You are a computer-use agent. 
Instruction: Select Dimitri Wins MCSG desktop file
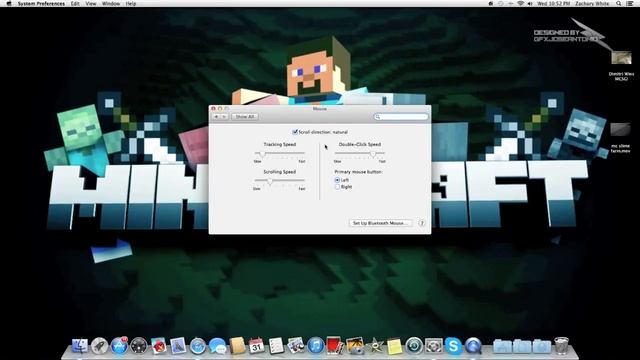click(621, 66)
